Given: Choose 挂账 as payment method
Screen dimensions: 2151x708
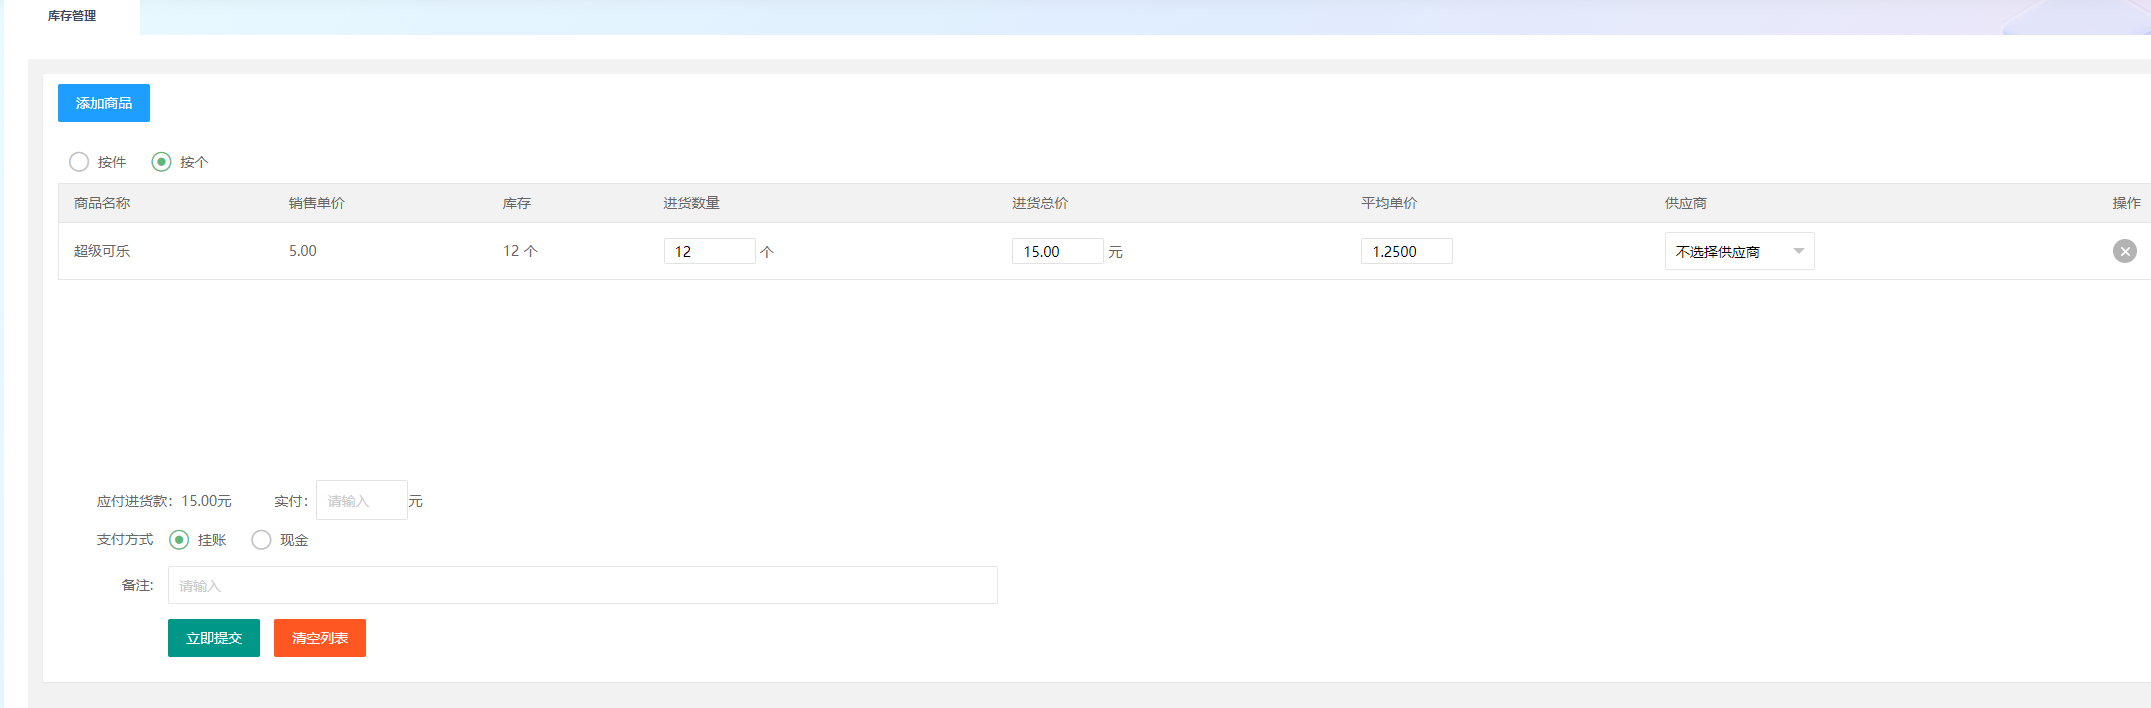Looking at the screenshot, I should 180,540.
